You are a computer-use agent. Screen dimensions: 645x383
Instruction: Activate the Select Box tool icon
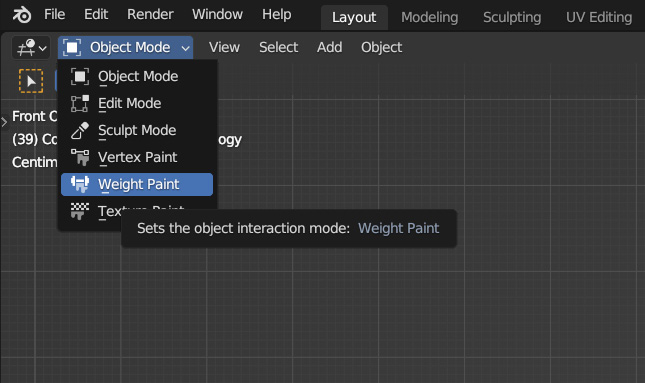tap(31, 81)
